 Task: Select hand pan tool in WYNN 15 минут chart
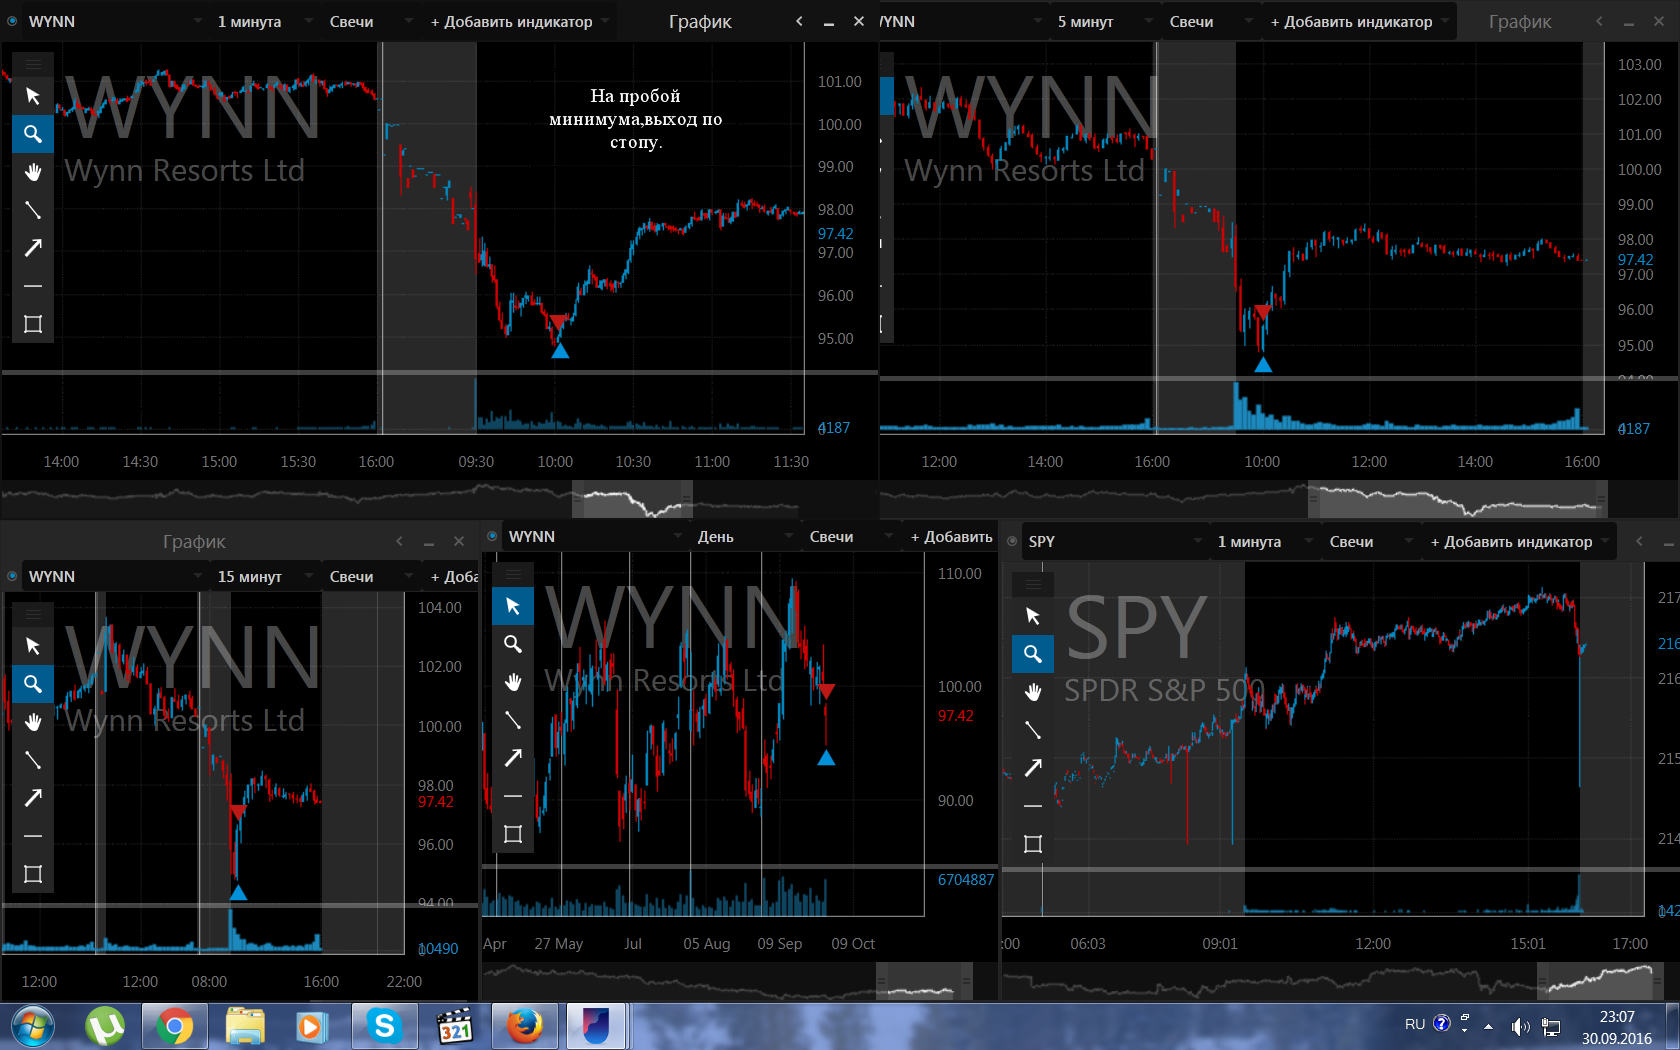point(33,722)
